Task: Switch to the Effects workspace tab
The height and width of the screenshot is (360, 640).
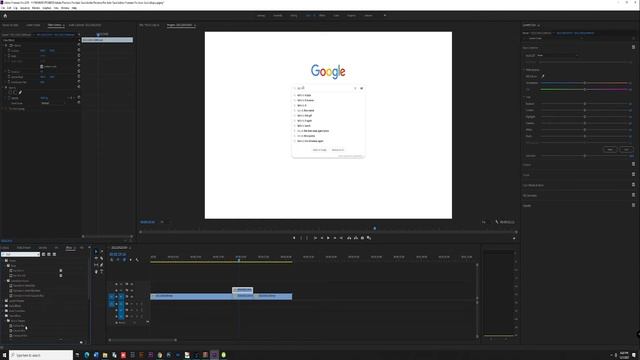Action: coord(322,16)
